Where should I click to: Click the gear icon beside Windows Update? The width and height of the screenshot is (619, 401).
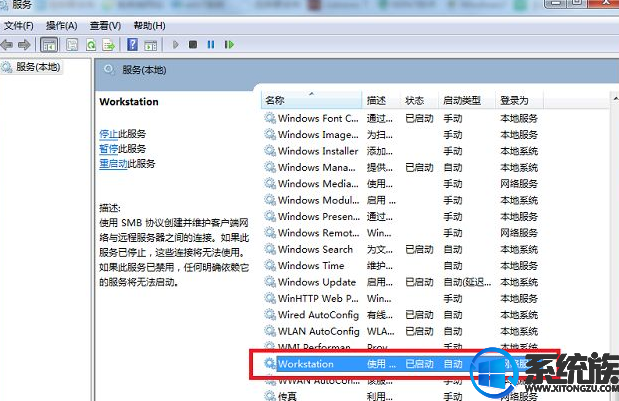(270, 282)
